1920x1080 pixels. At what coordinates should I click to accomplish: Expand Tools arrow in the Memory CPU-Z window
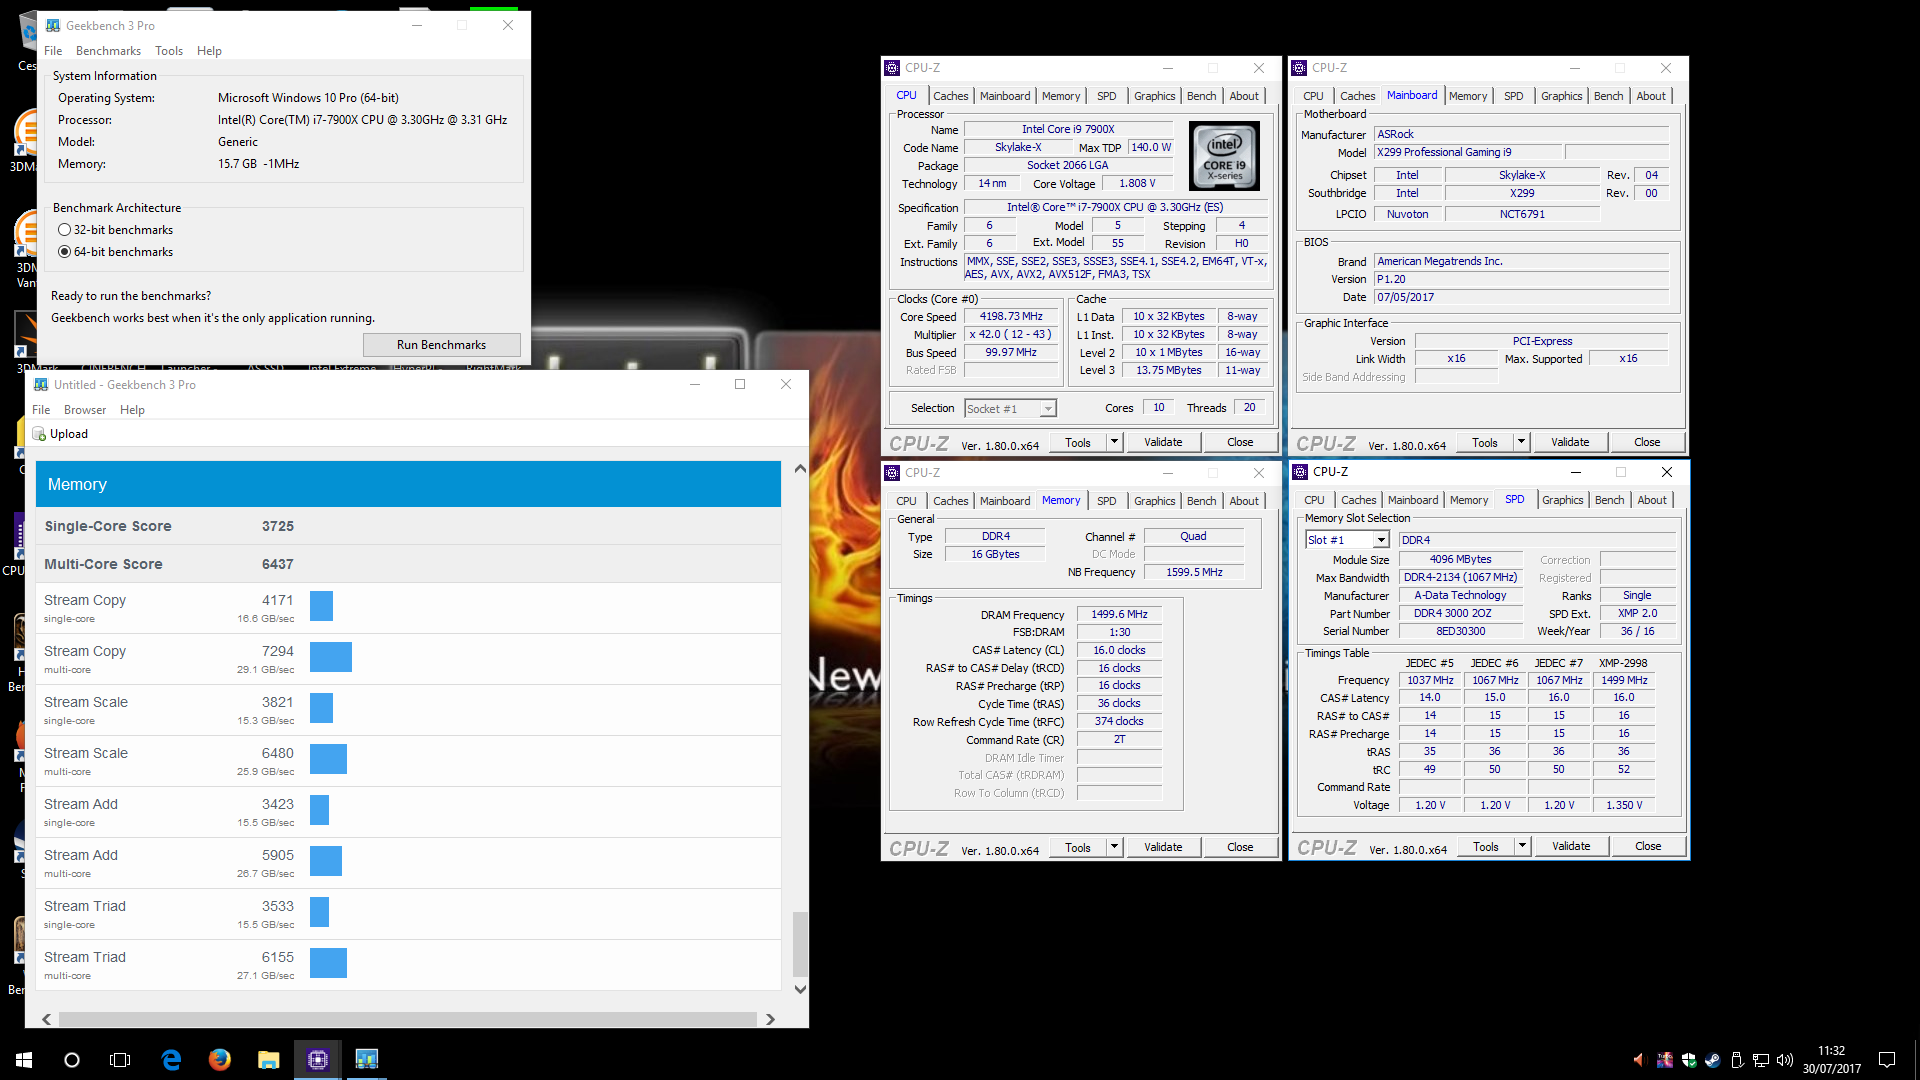pos(1114,847)
